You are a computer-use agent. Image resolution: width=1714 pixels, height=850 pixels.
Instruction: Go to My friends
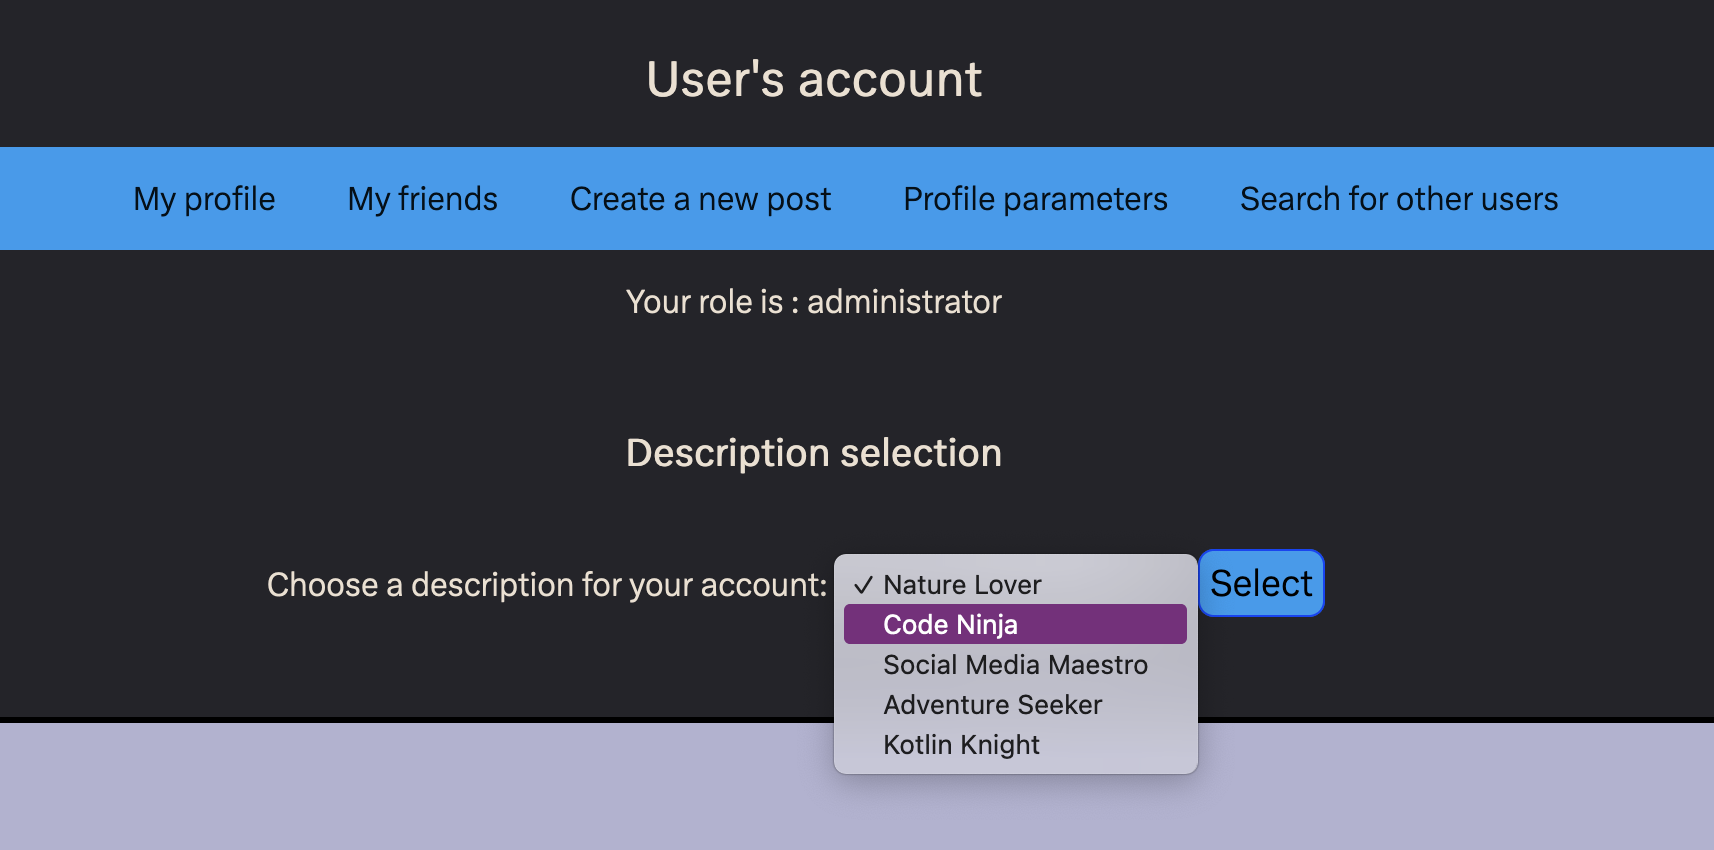(x=422, y=199)
